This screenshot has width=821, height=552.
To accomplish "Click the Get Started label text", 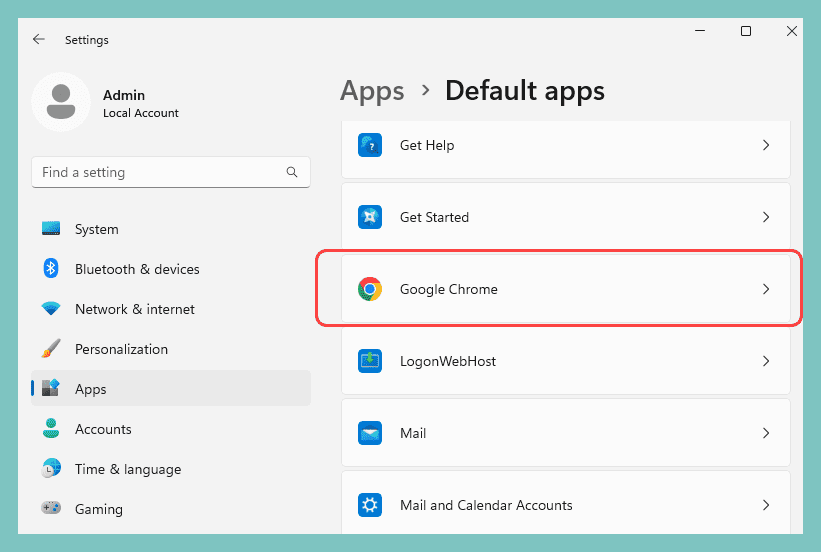I will tap(434, 217).
